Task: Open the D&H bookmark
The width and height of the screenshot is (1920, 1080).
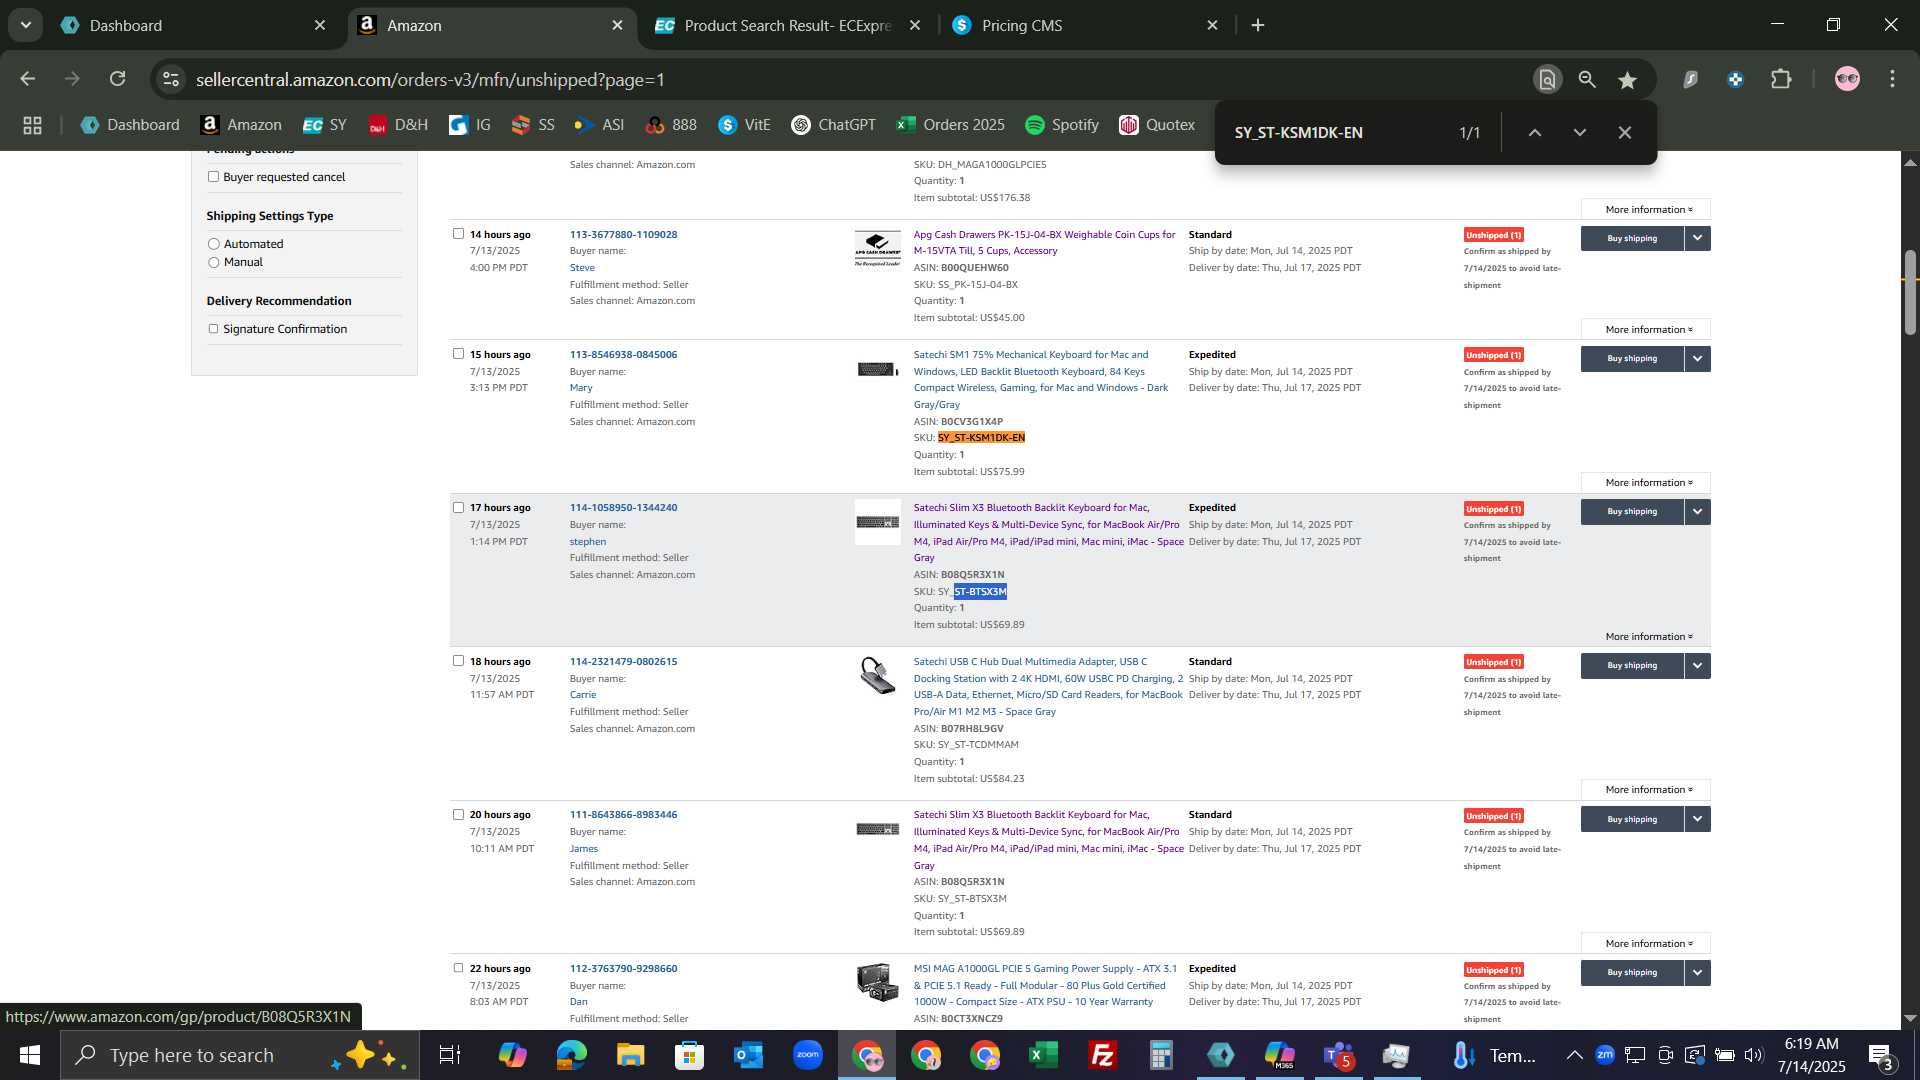Action: tap(398, 125)
